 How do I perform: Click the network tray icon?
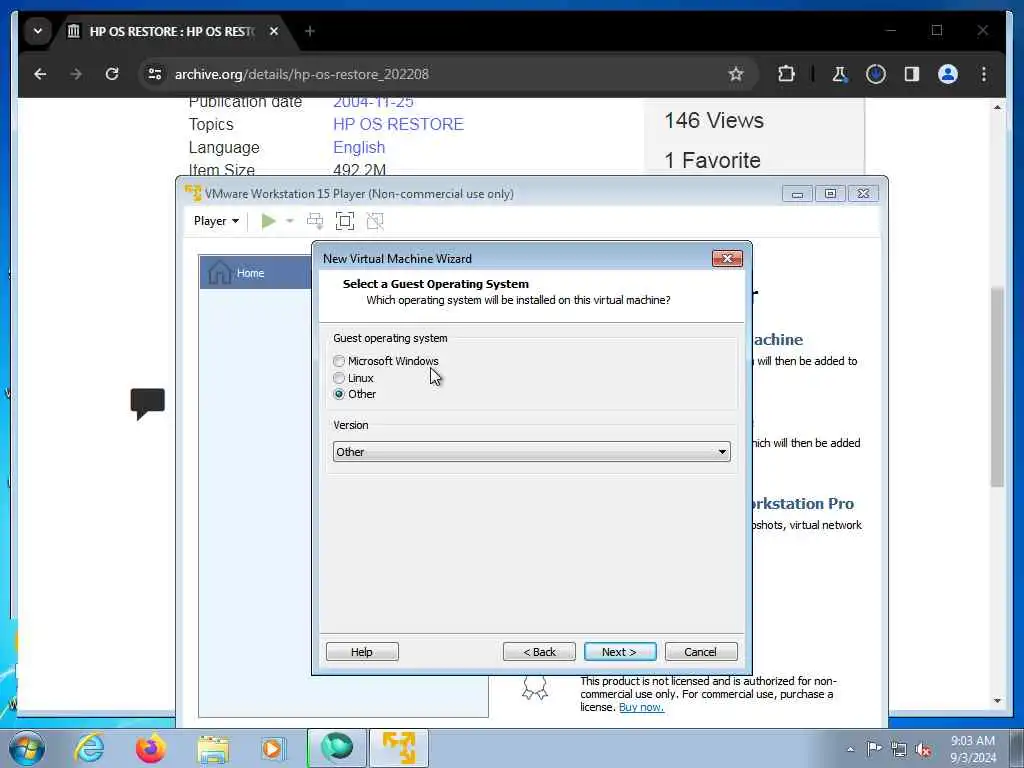(899, 749)
